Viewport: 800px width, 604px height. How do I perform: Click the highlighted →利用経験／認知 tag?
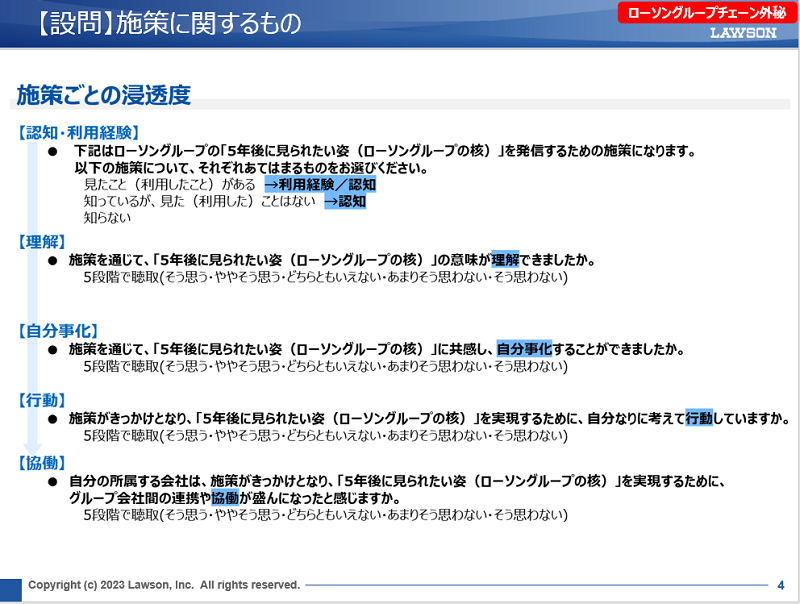(320, 184)
